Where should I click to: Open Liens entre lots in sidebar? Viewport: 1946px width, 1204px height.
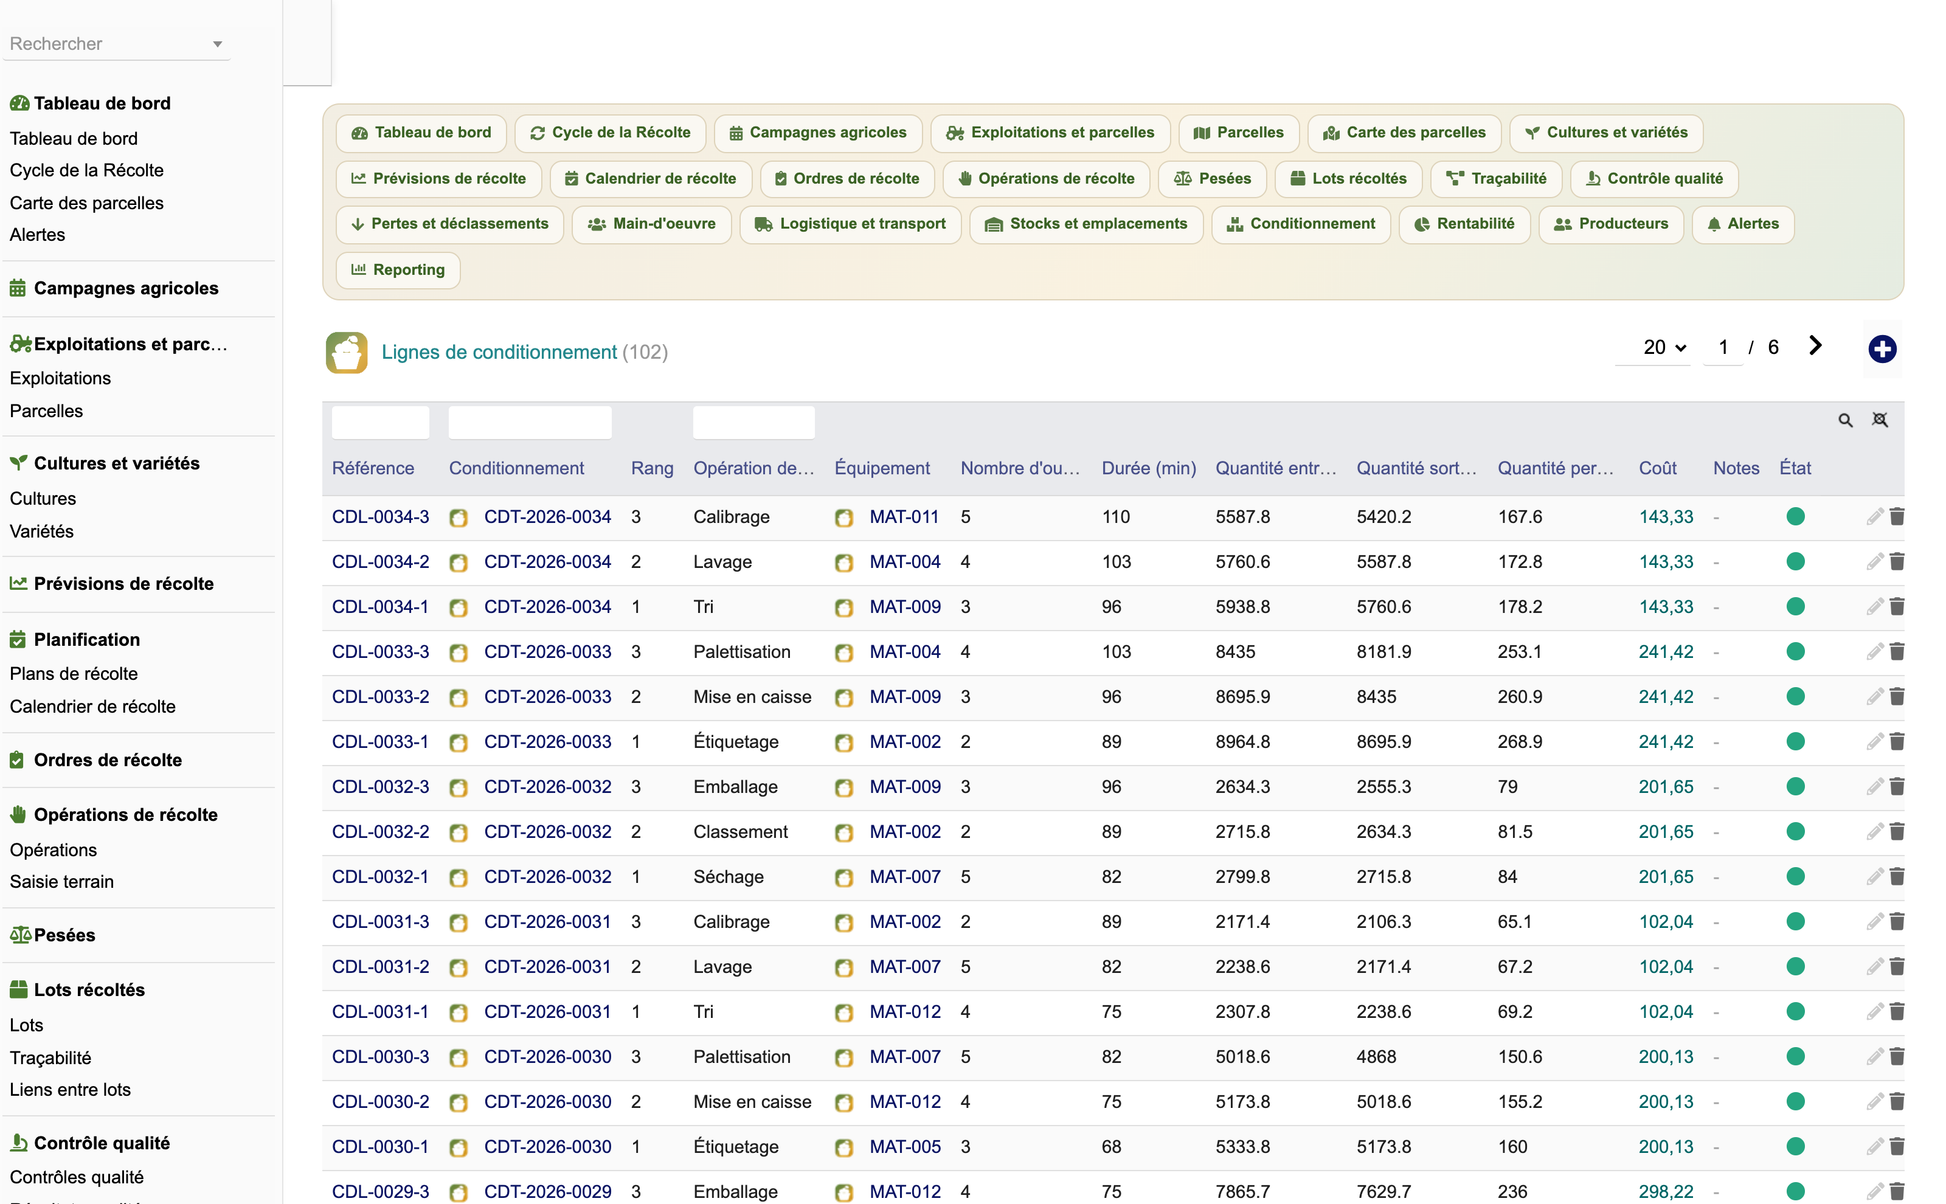(x=70, y=1090)
